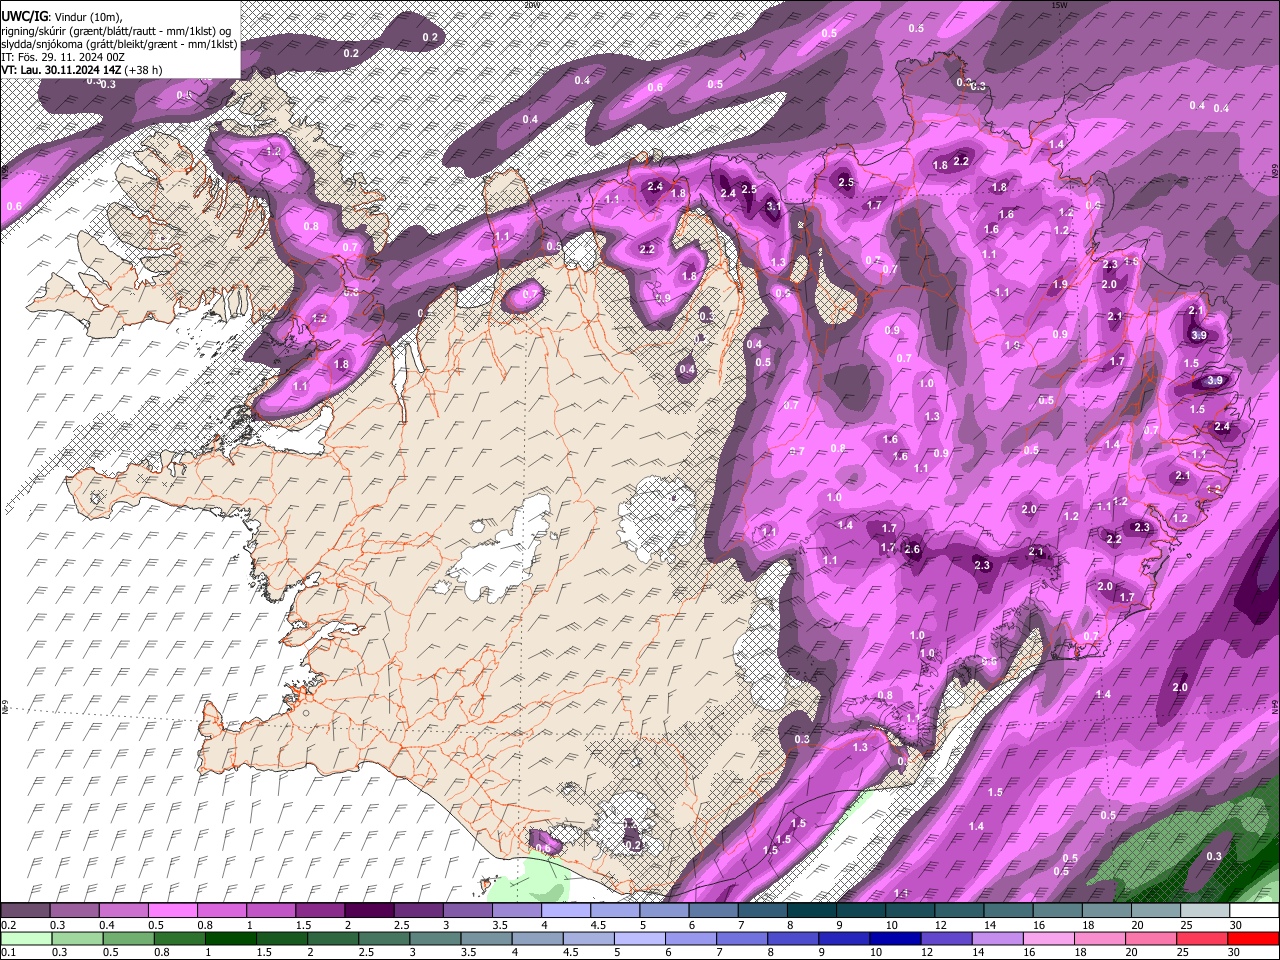Select the bright pink 0.5–0.8 upper legend swatch
The width and height of the screenshot is (1280, 960).
(173, 911)
